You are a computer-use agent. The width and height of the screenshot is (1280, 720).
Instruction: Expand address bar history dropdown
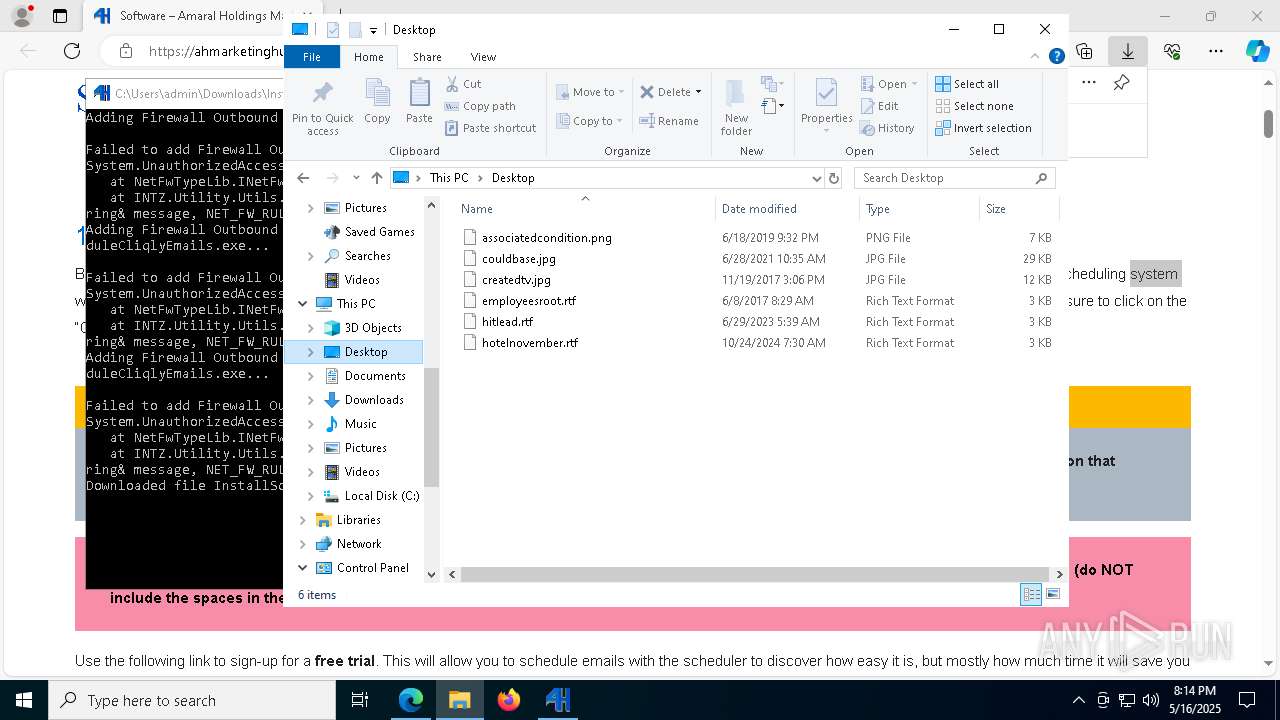(817, 178)
